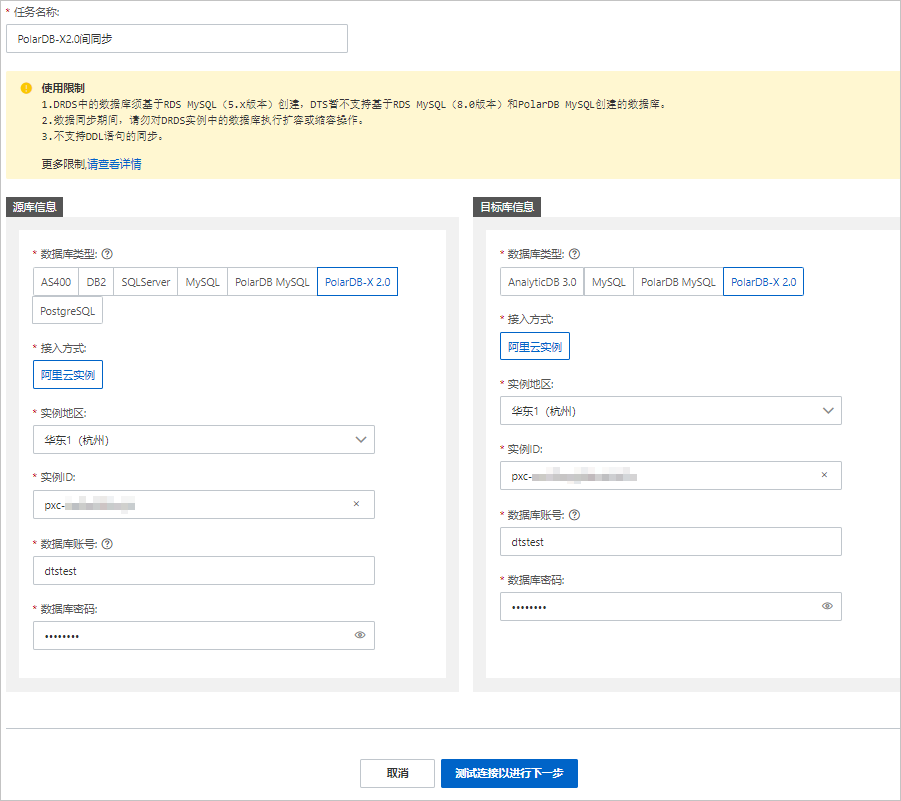Image resolution: width=901 pixels, height=801 pixels.
Task: Select target 阿里云实例 access method
Action: [535, 346]
